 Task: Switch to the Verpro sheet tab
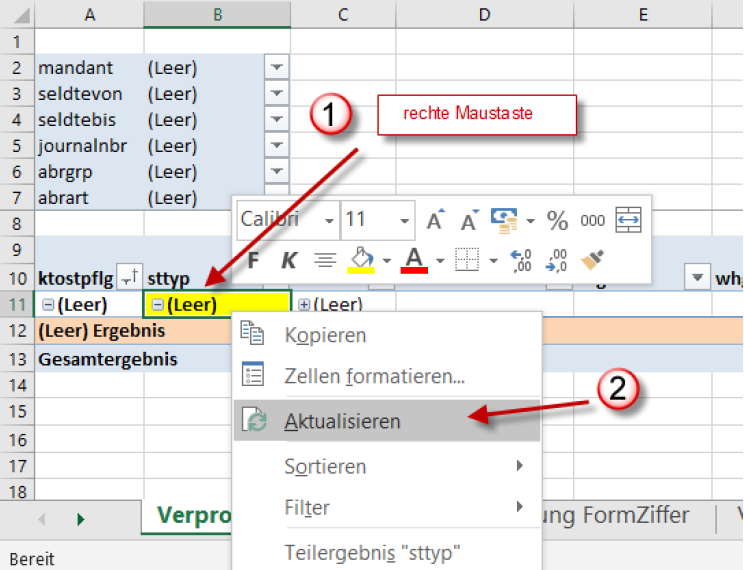click(x=187, y=516)
